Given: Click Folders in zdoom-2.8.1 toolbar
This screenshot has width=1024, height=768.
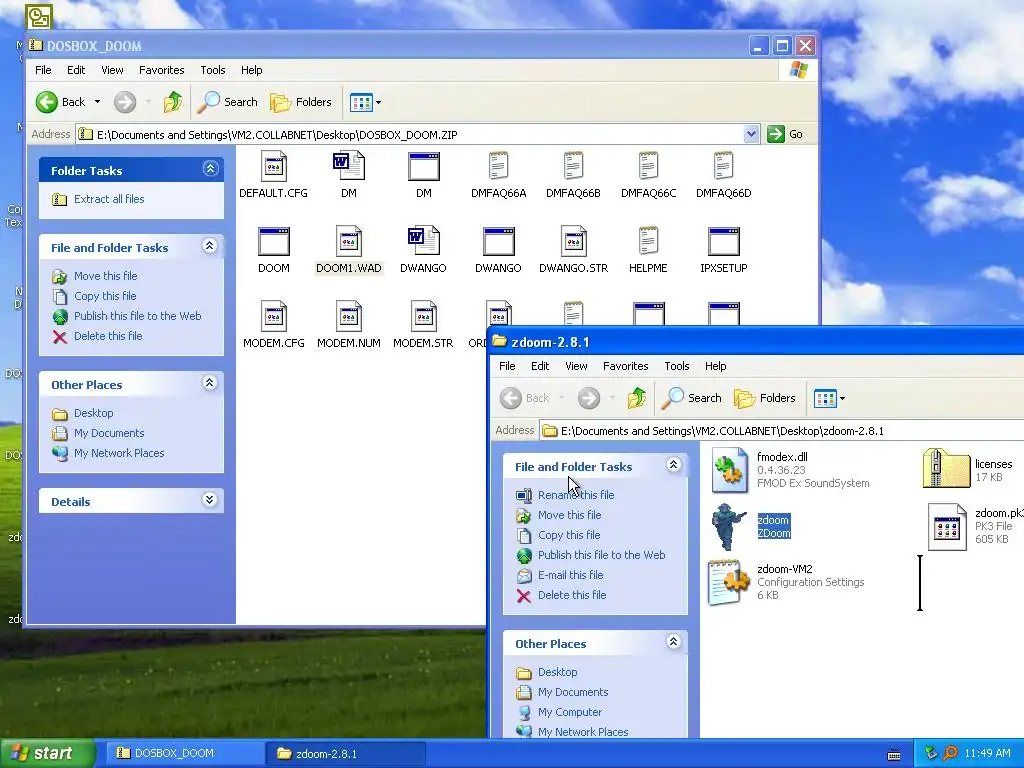Looking at the screenshot, I should (765, 398).
